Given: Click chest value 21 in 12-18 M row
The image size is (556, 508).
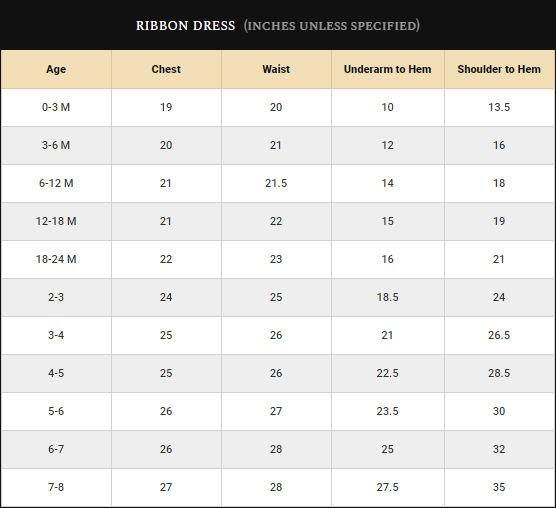Looking at the screenshot, I should (x=166, y=221).
